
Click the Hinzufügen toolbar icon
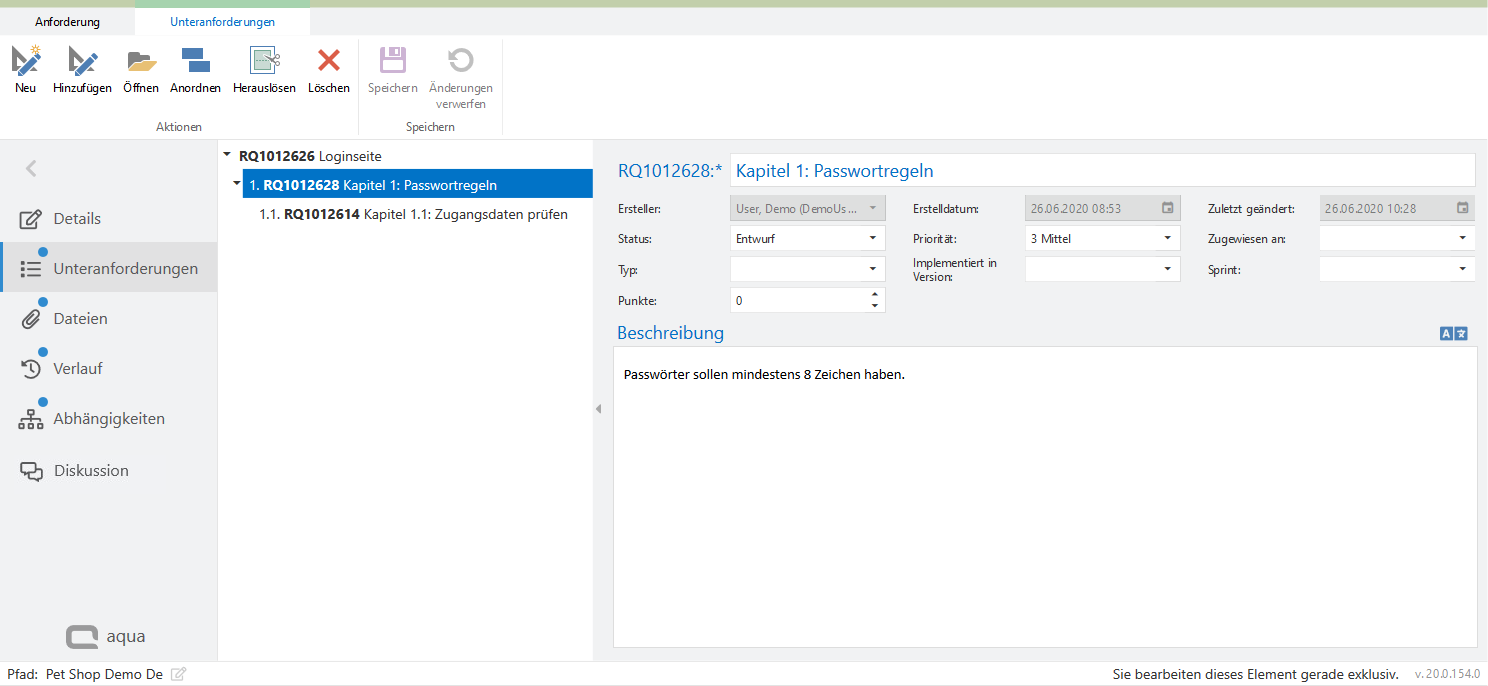(82, 62)
